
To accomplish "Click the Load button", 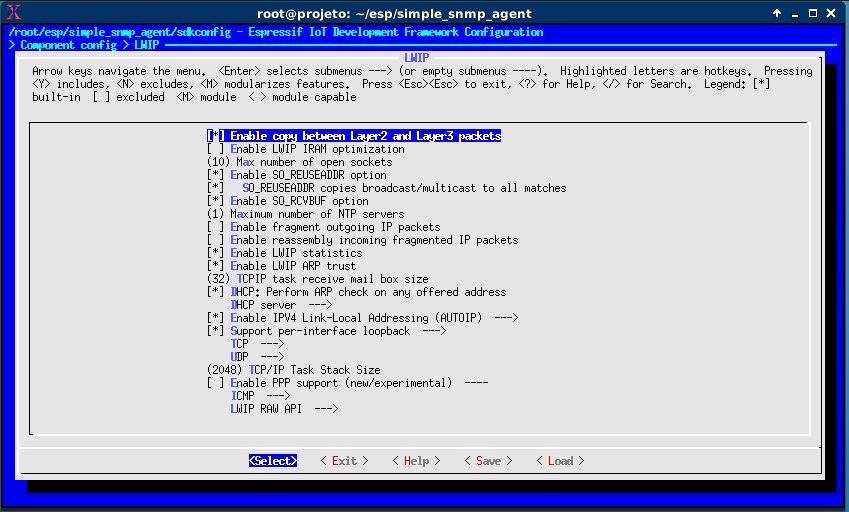I will tap(560, 461).
